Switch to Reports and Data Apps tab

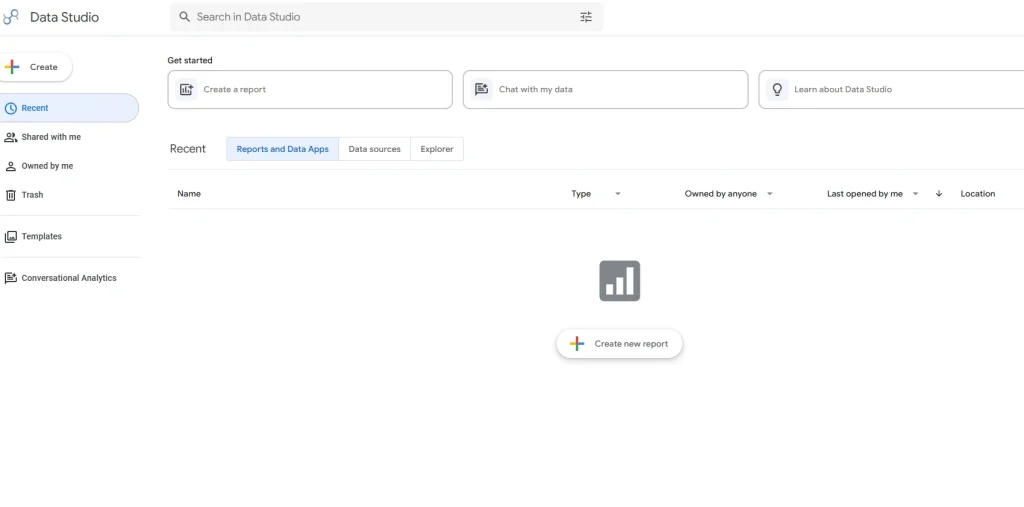282,149
